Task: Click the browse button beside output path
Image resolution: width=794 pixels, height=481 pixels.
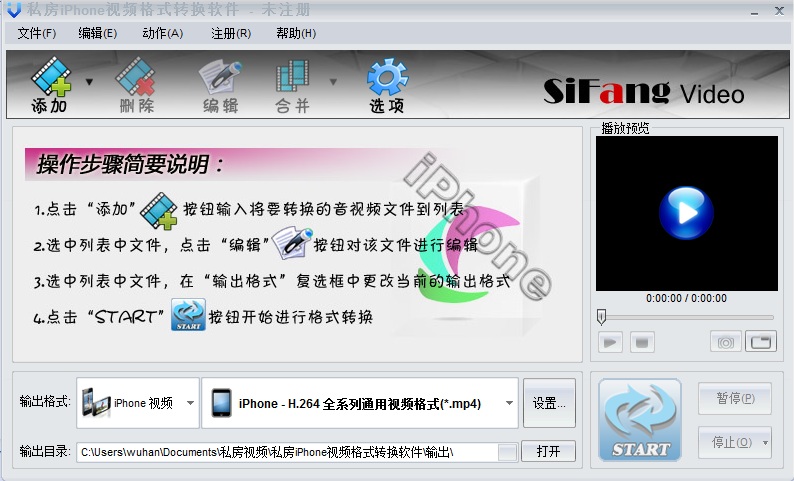Action: [x=507, y=452]
